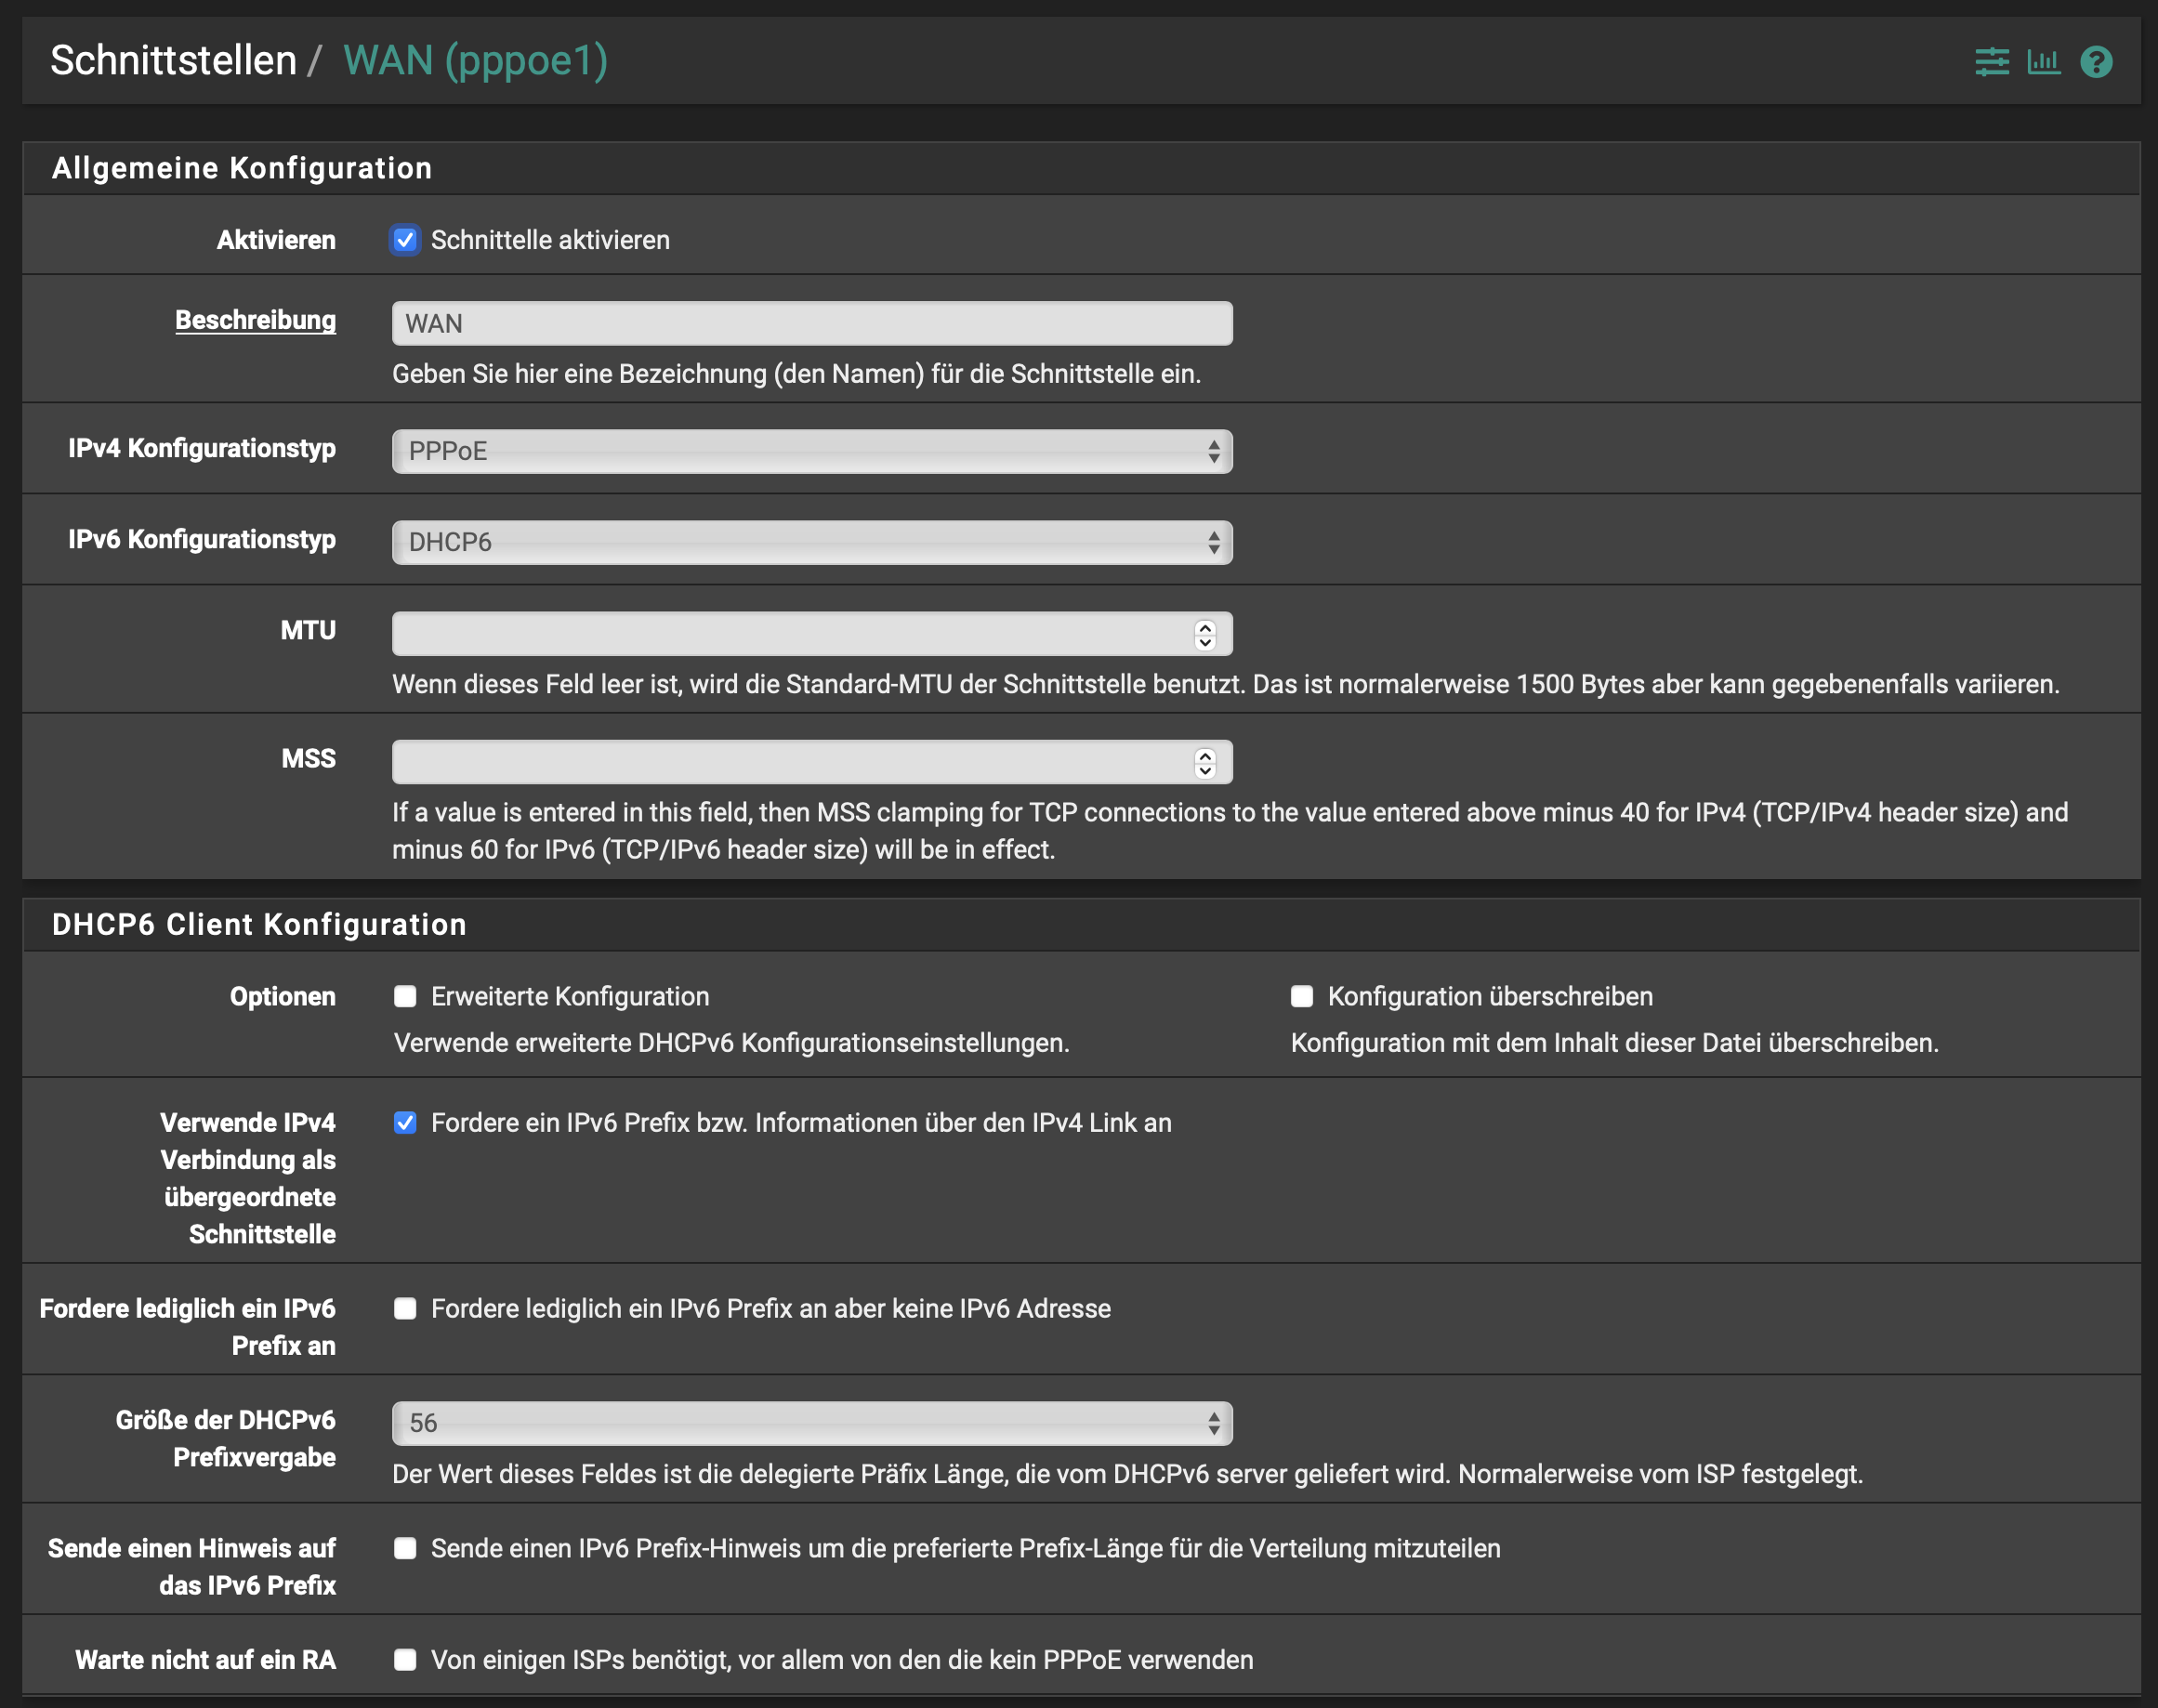
Task: Open the status graph icon
Action: pyautogui.click(x=2043, y=61)
